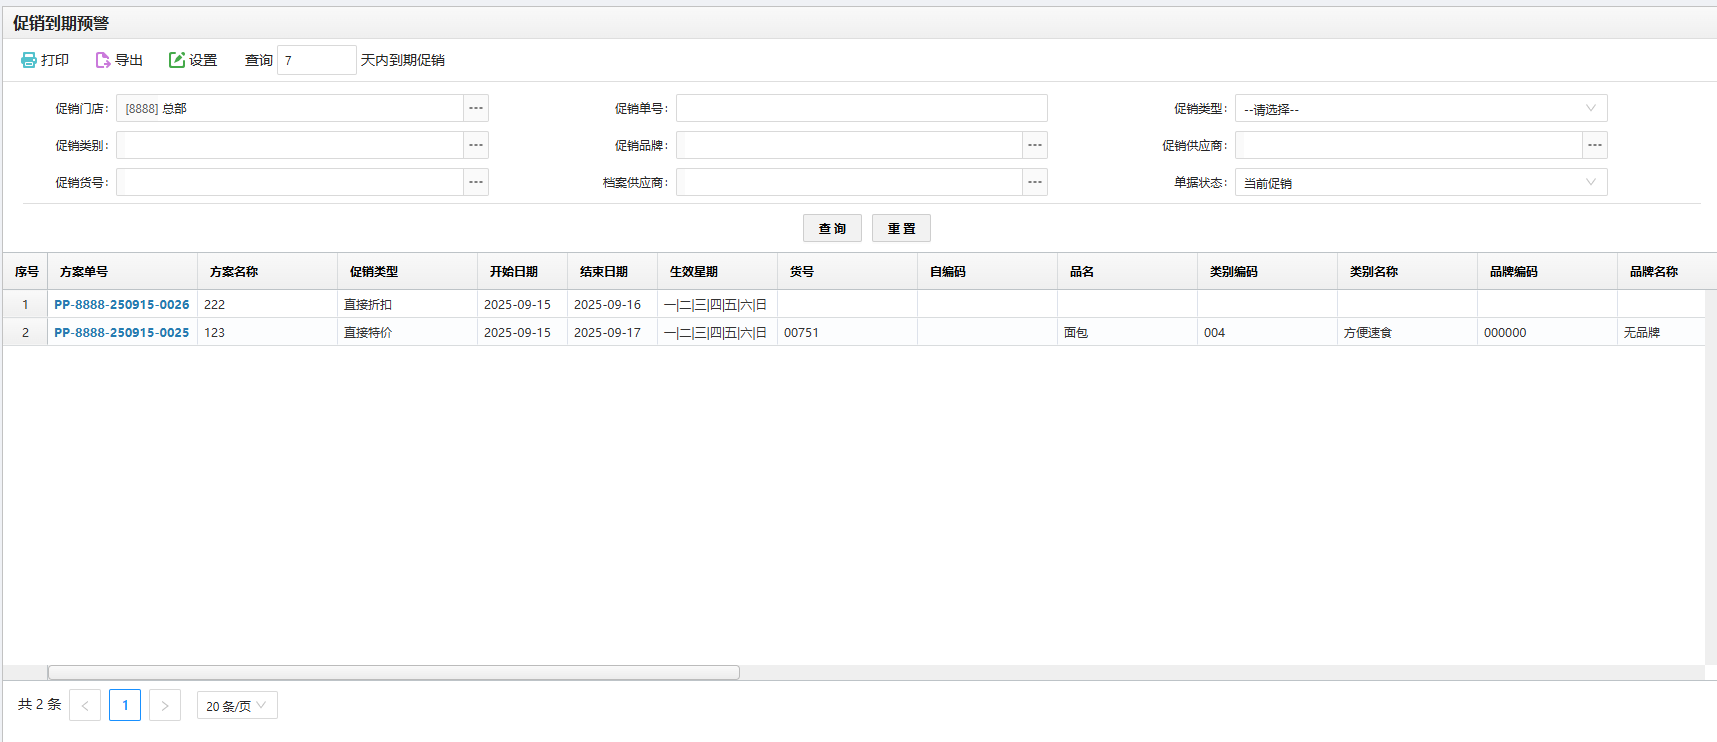Click the 品牌编码 column header
This screenshot has width=1717, height=742.
pos(1547,271)
